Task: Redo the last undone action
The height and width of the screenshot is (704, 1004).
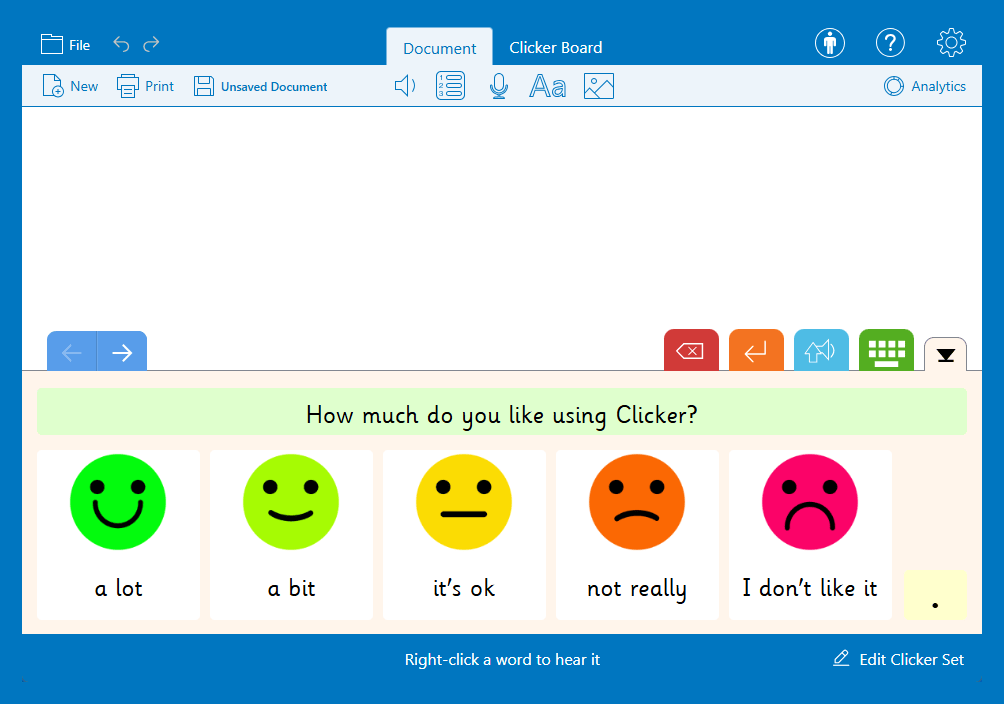Action: 151,44
